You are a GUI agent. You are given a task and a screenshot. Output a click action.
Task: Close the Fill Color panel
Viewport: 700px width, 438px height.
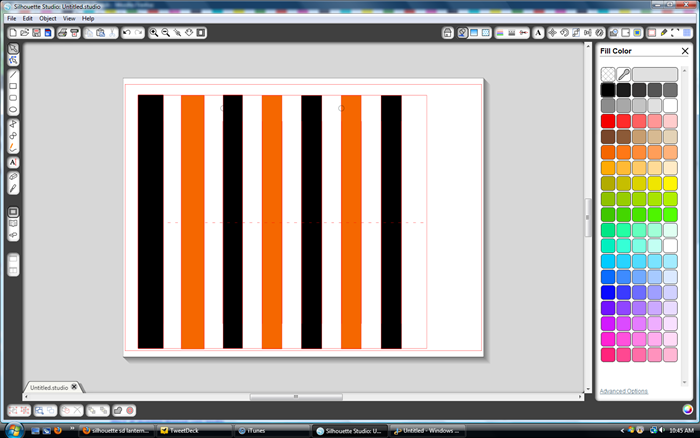click(685, 51)
